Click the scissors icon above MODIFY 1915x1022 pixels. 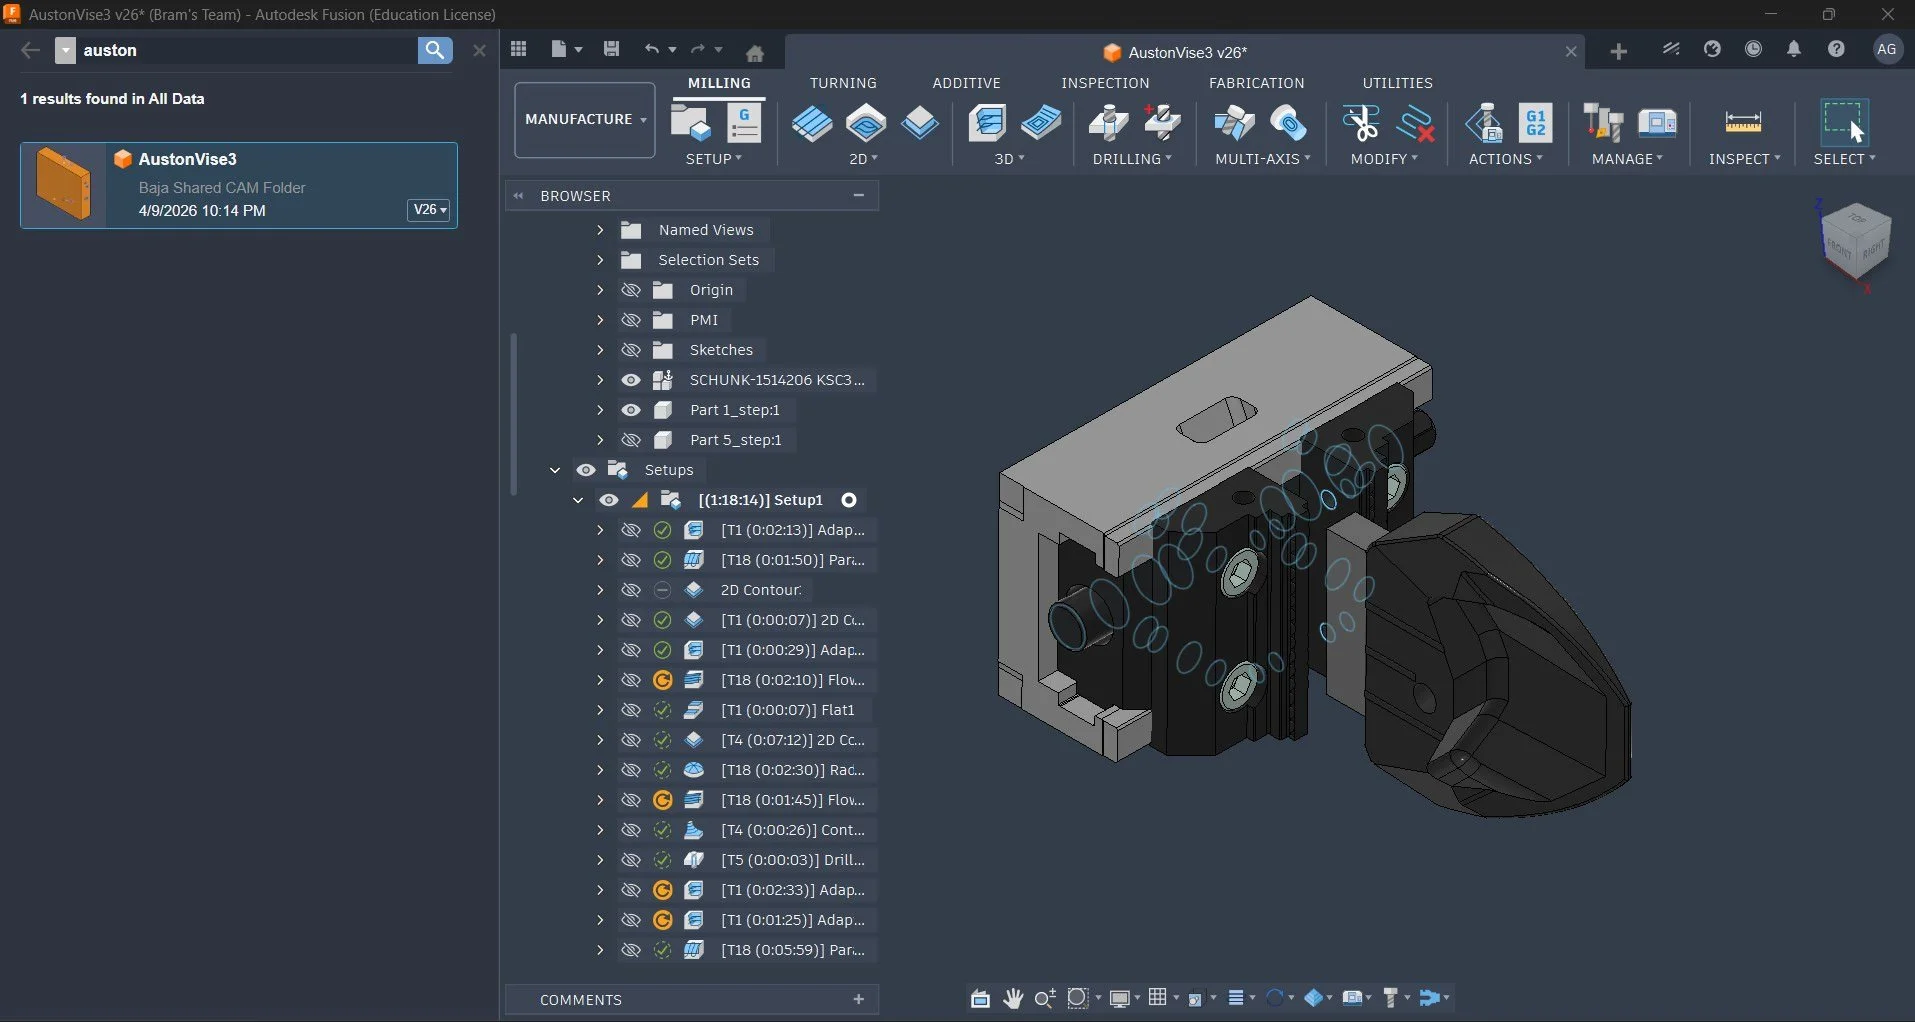tap(1361, 123)
